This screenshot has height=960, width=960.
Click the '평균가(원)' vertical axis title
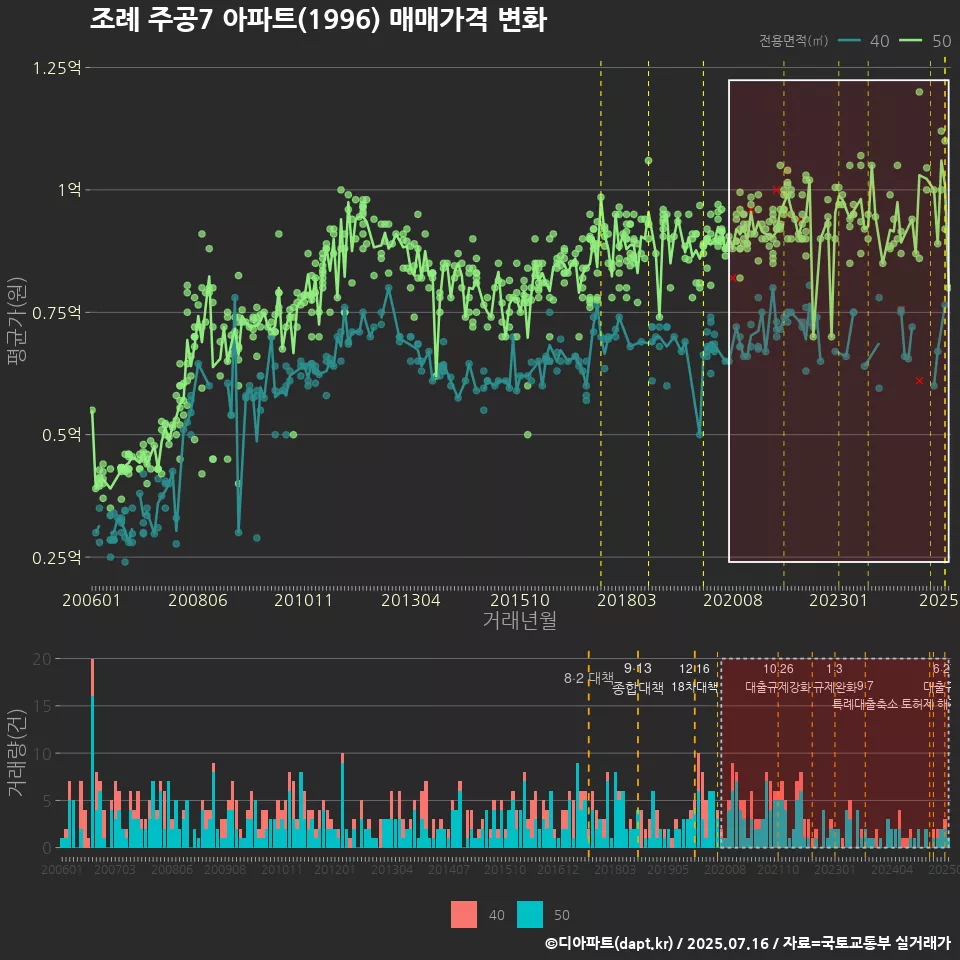[17, 321]
